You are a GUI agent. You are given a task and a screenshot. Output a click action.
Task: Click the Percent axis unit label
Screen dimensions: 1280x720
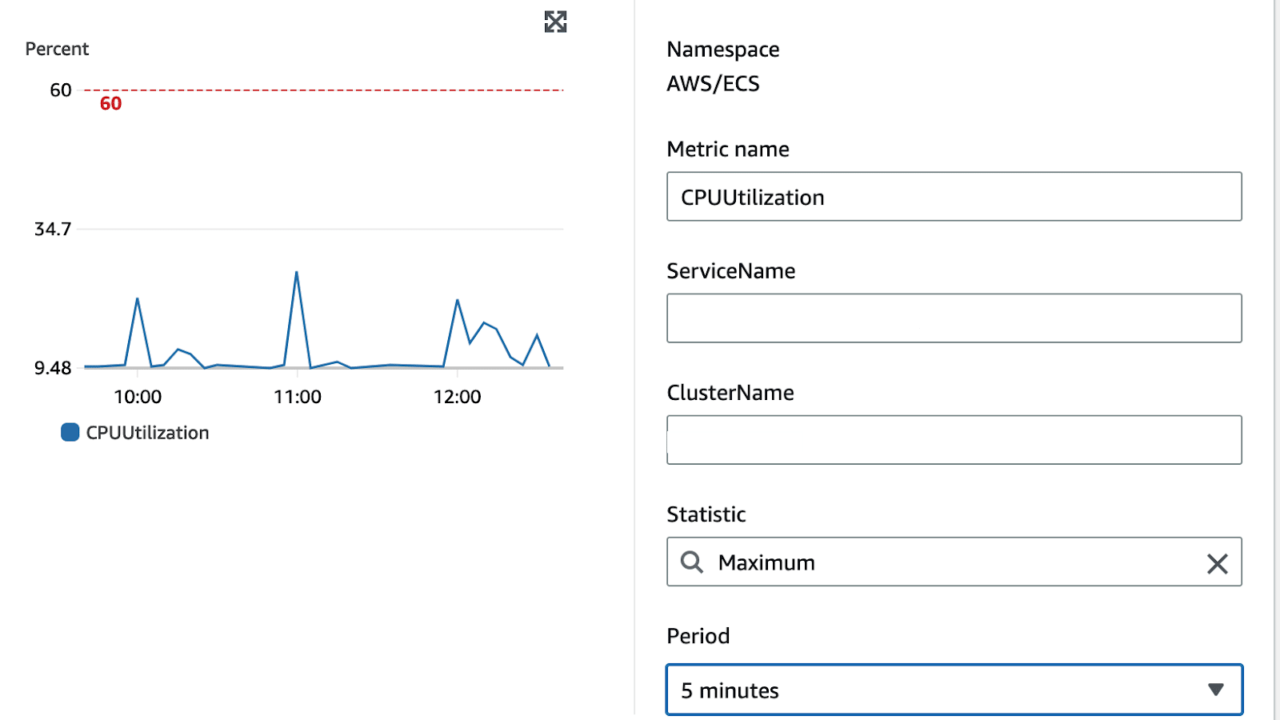point(57,49)
